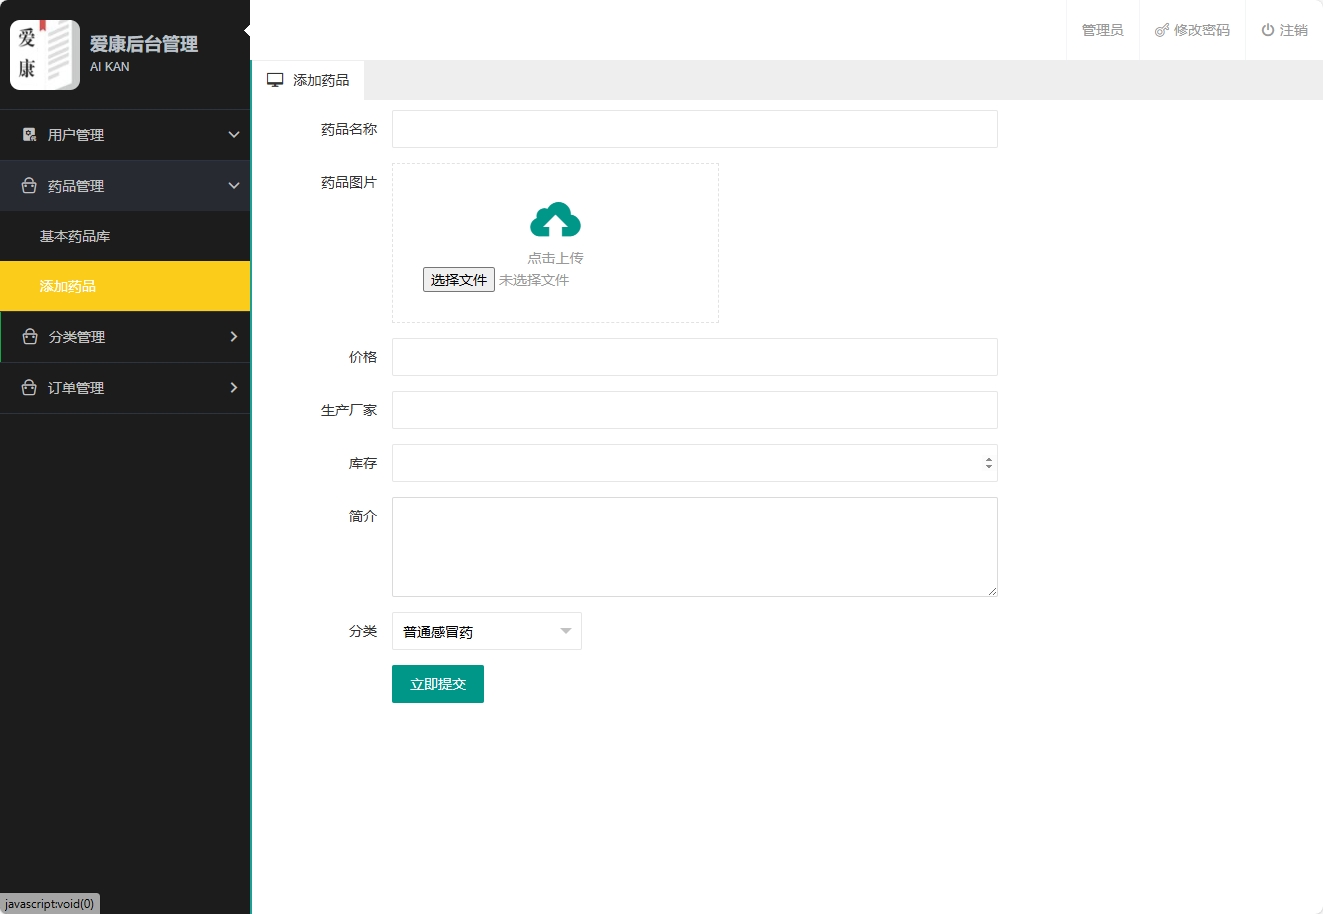This screenshot has width=1323, height=914.
Task: Click the 库存 stepper up arrow
Action: (987, 458)
